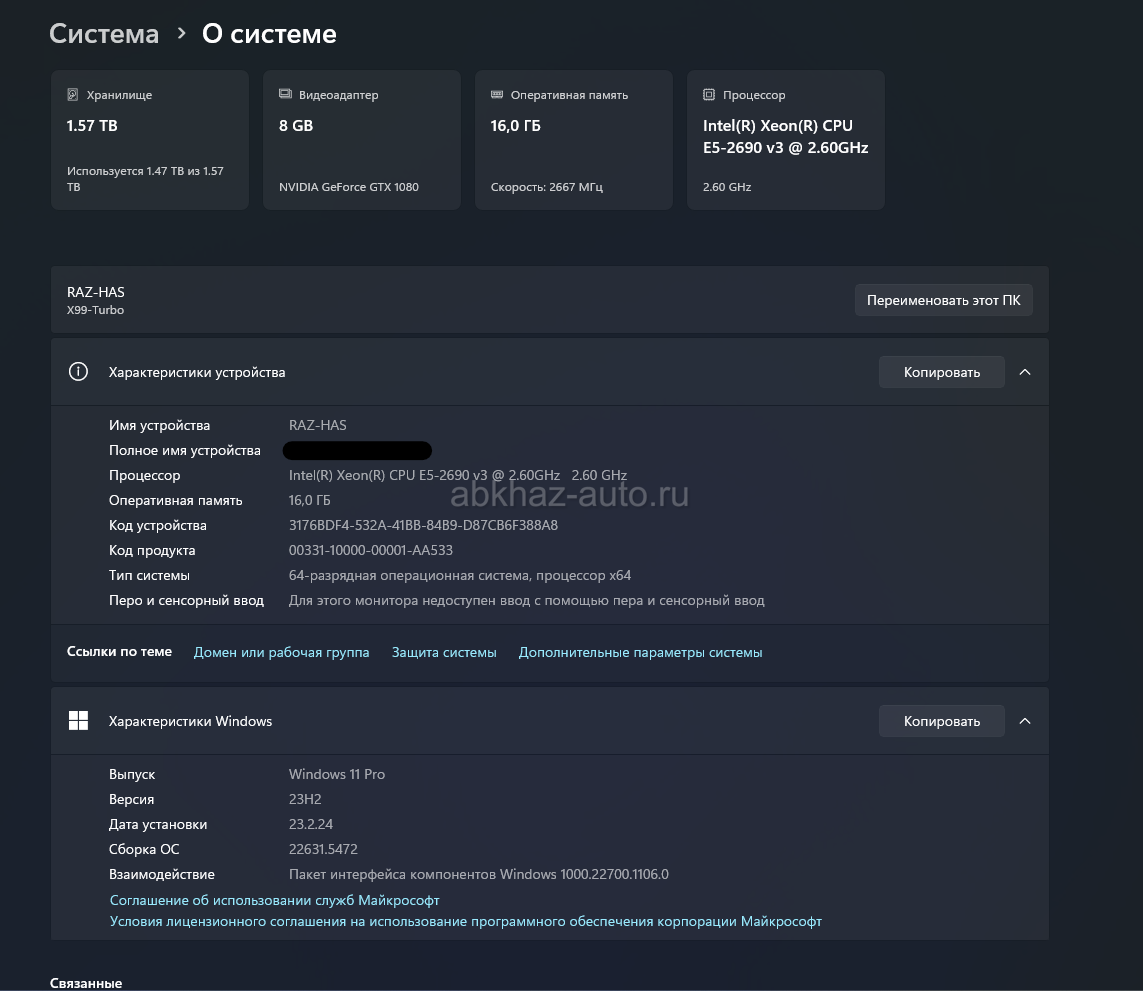Click the Перо и сенсорный ввод value text
Screen dimensions: 1143x991
click(526, 600)
